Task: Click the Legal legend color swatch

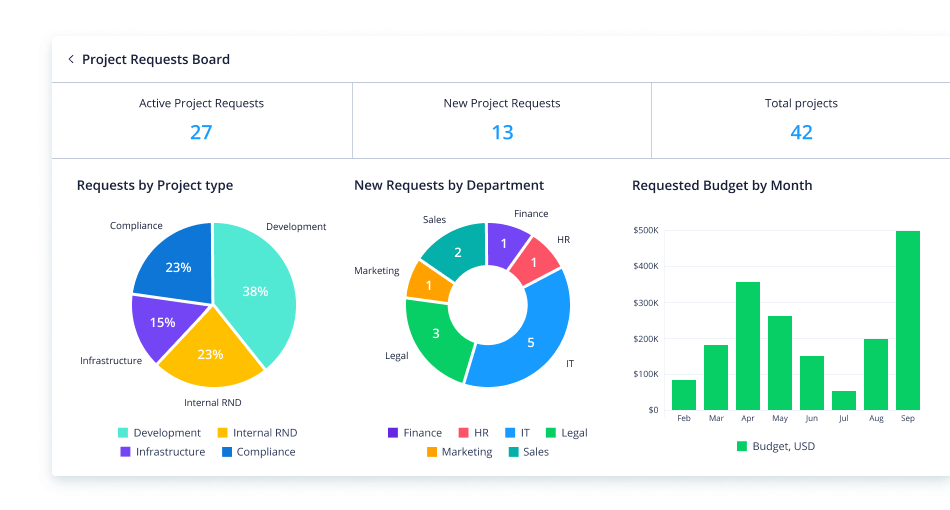Action: click(x=551, y=432)
